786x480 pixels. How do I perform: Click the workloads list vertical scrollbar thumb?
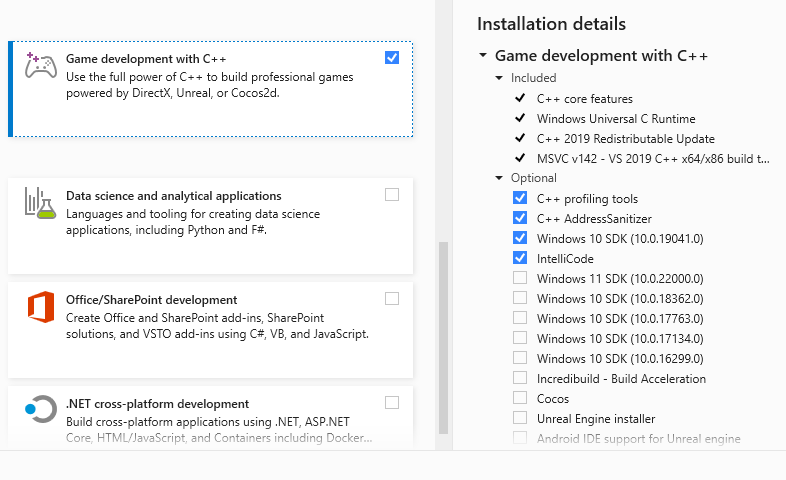point(443,338)
